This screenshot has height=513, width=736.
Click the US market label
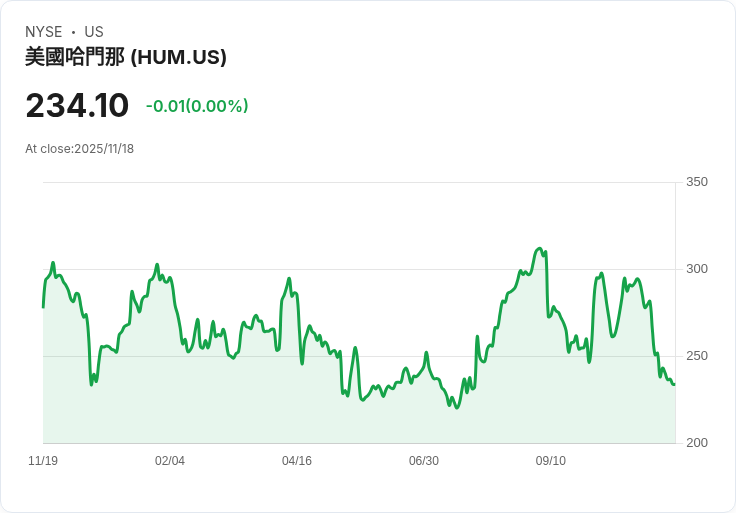tap(94, 32)
